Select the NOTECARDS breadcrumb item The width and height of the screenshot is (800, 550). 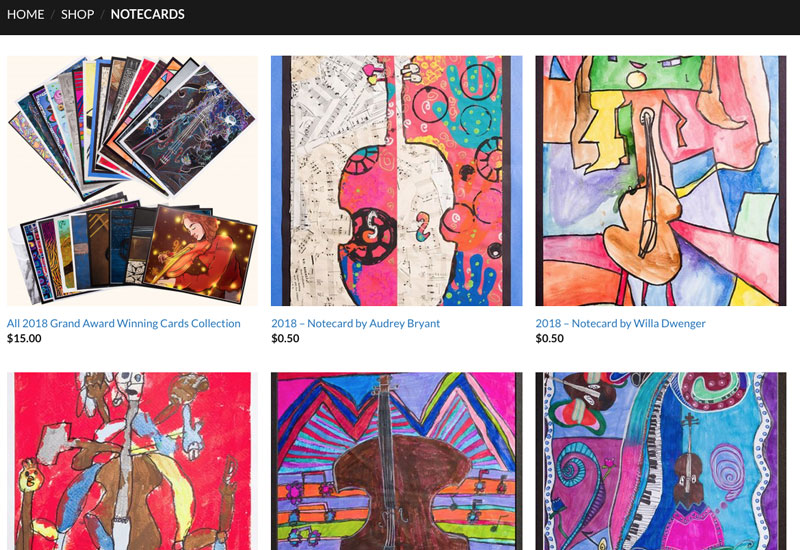[147, 14]
